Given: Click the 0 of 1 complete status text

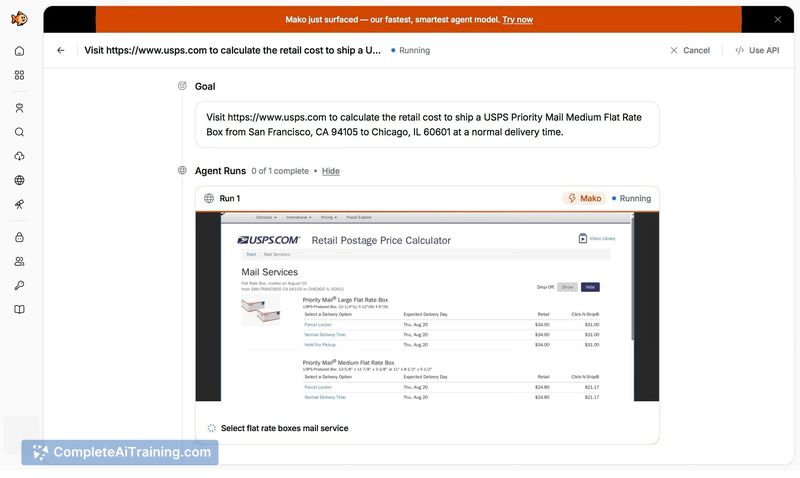Looking at the screenshot, I should [280, 171].
